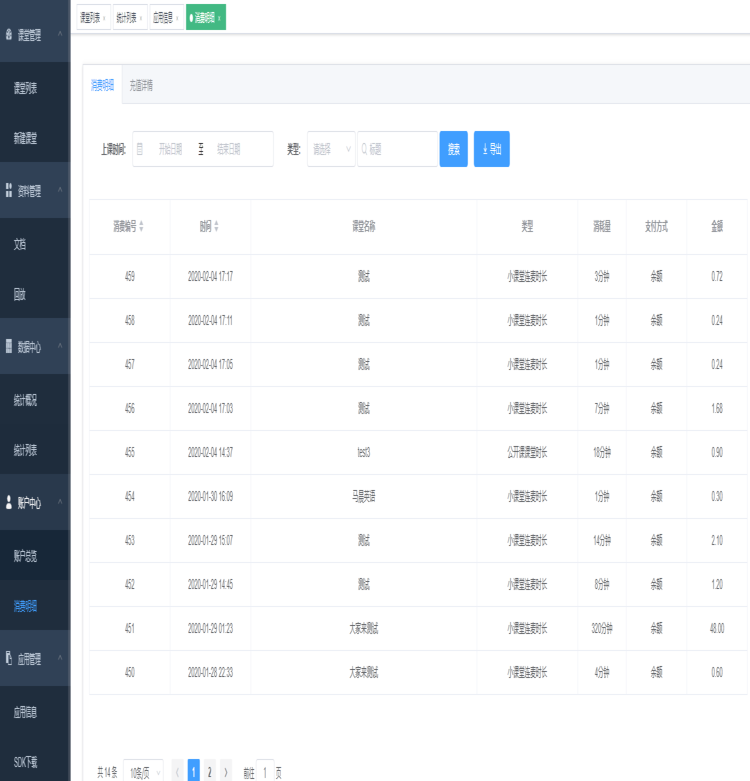Click the 课堂管理 sidebar icon
The image size is (750, 781).
tap(9, 34)
